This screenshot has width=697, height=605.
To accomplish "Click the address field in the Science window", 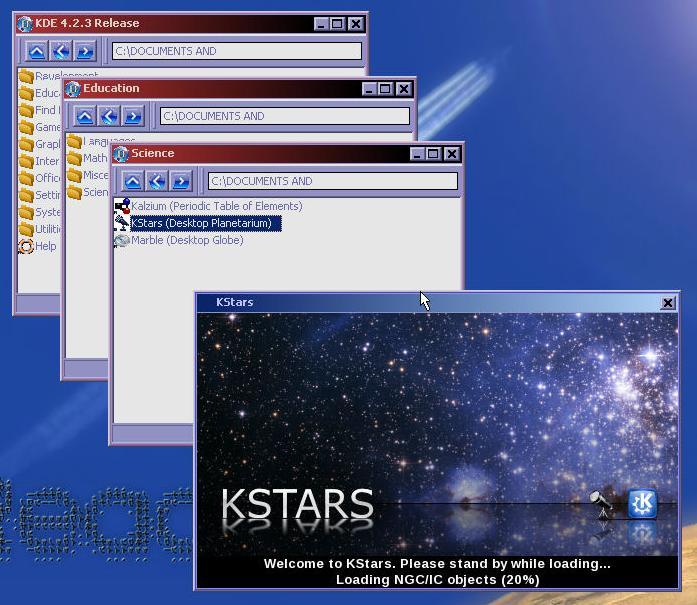I will pos(332,181).
